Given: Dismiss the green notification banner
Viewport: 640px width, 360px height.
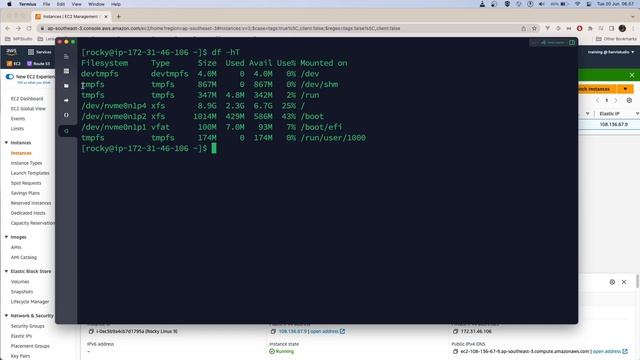Looking at the screenshot, I should tap(632, 75).
